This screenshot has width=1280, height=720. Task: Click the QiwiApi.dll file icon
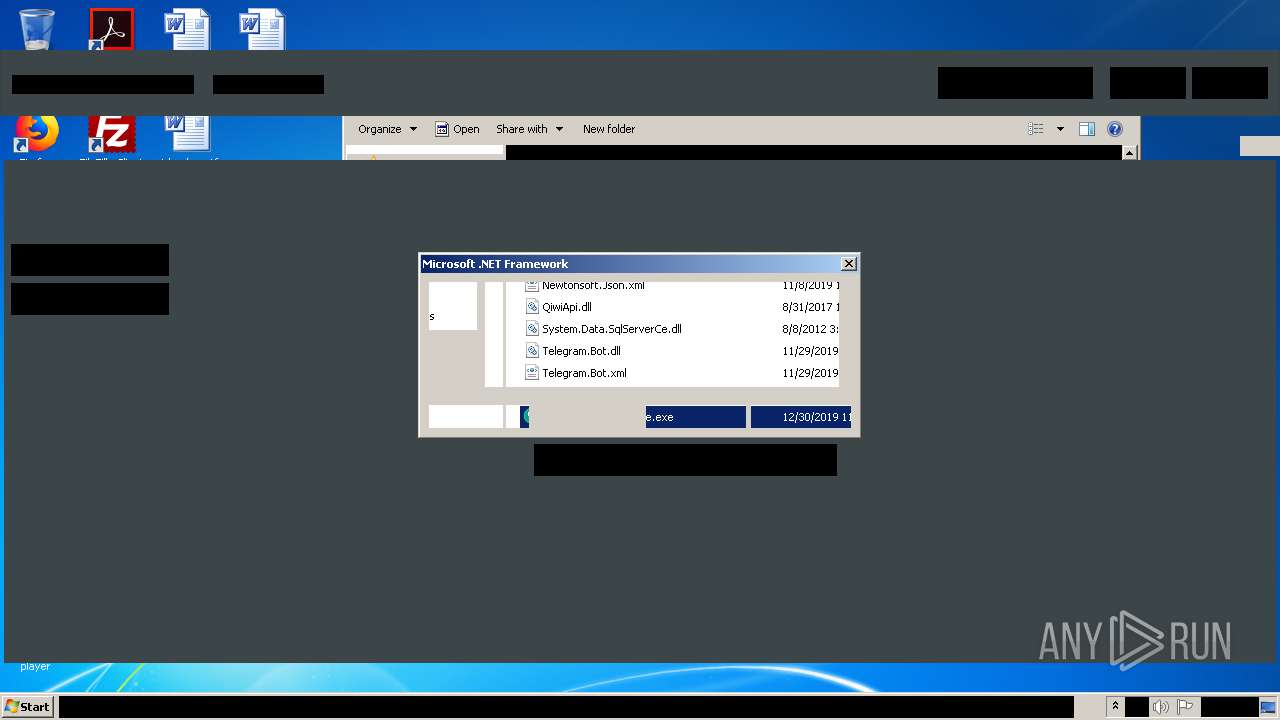click(533, 307)
